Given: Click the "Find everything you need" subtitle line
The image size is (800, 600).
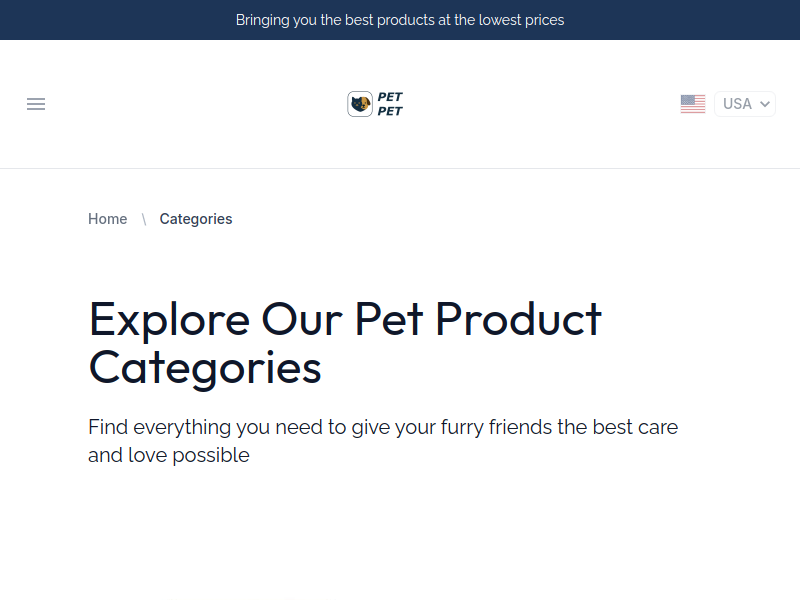Looking at the screenshot, I should coord(383,427).
